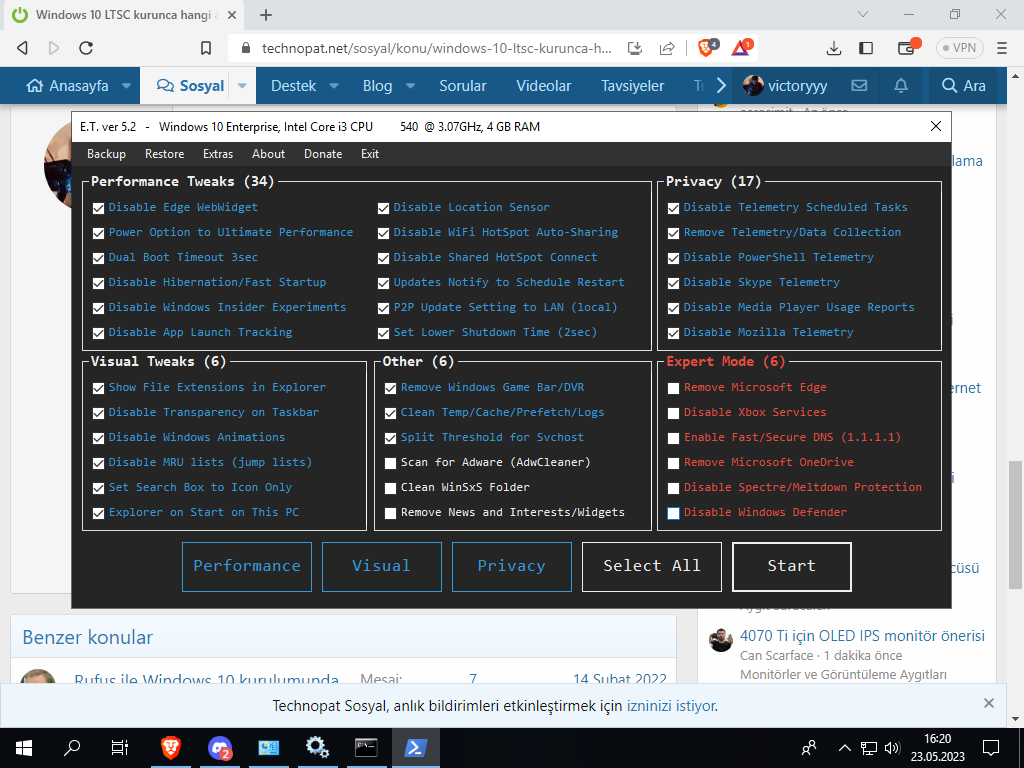This screenshot has width=1024, height=768.
Task: Toggle Disable Skype Telemetry checkbox
Action: [x=673, y=283]
